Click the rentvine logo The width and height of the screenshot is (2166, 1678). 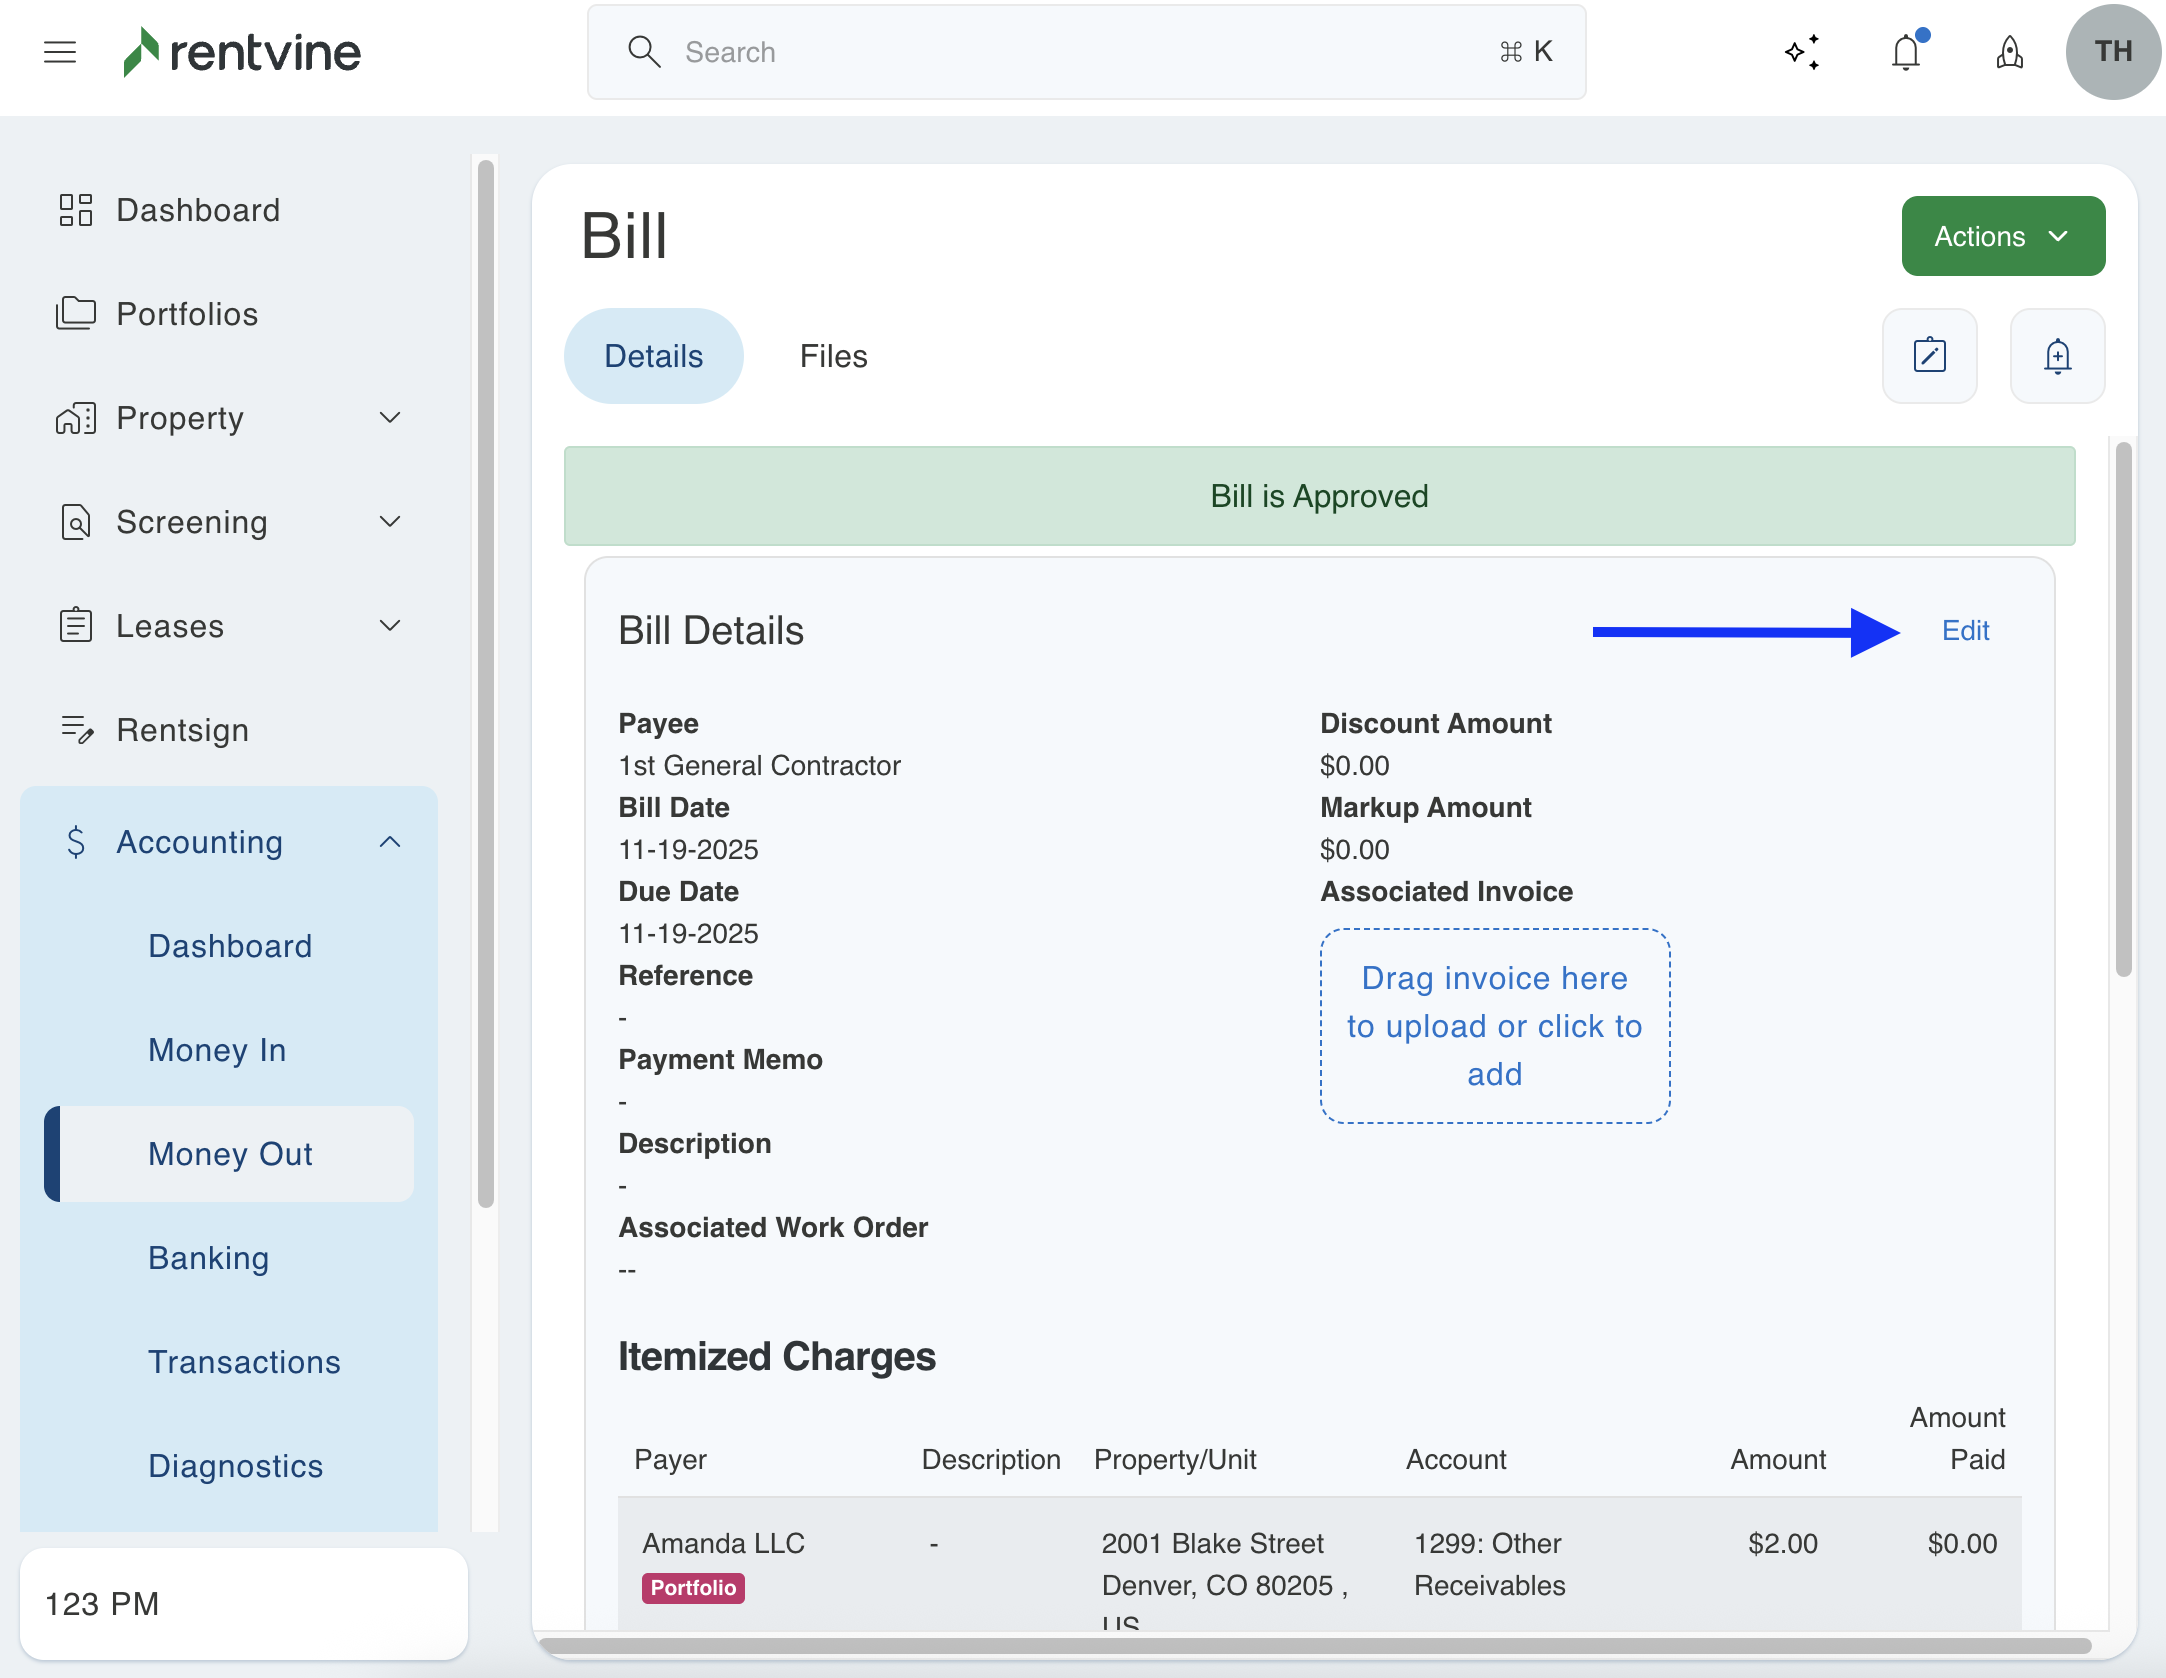coord(242,52)
